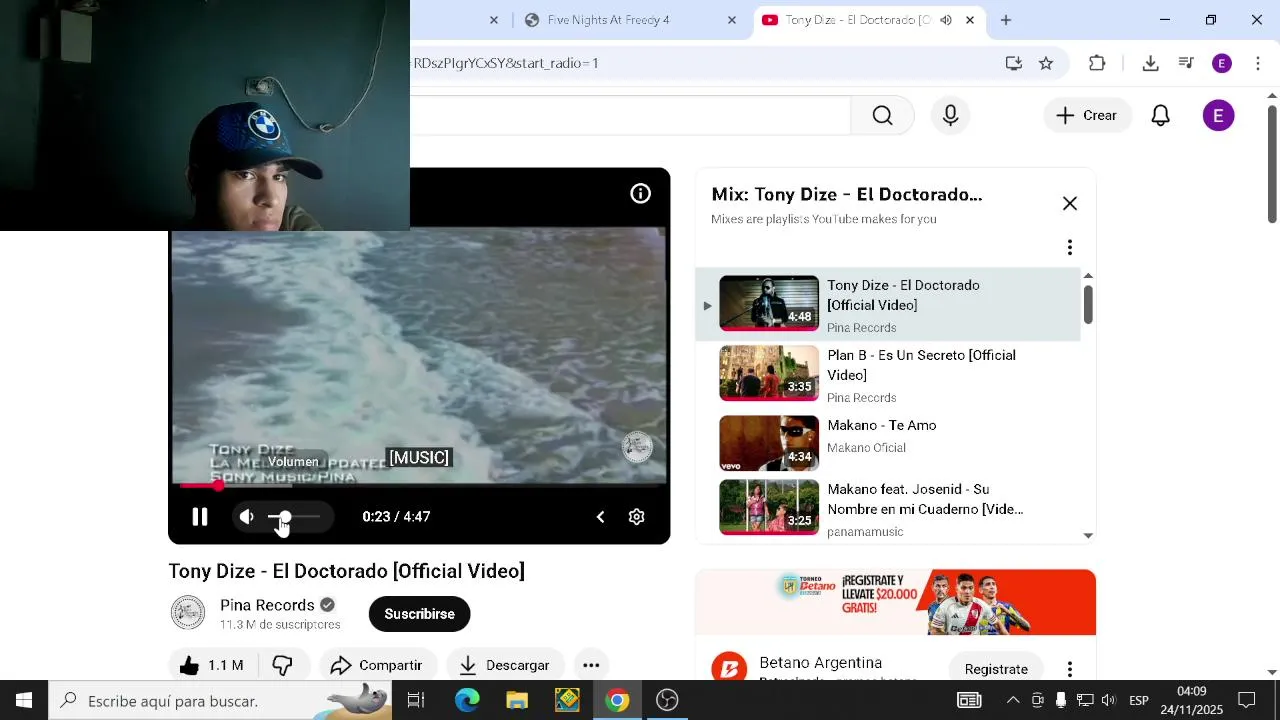
Task: Play Makano - Te Amo
Action: tap(888, 442)
